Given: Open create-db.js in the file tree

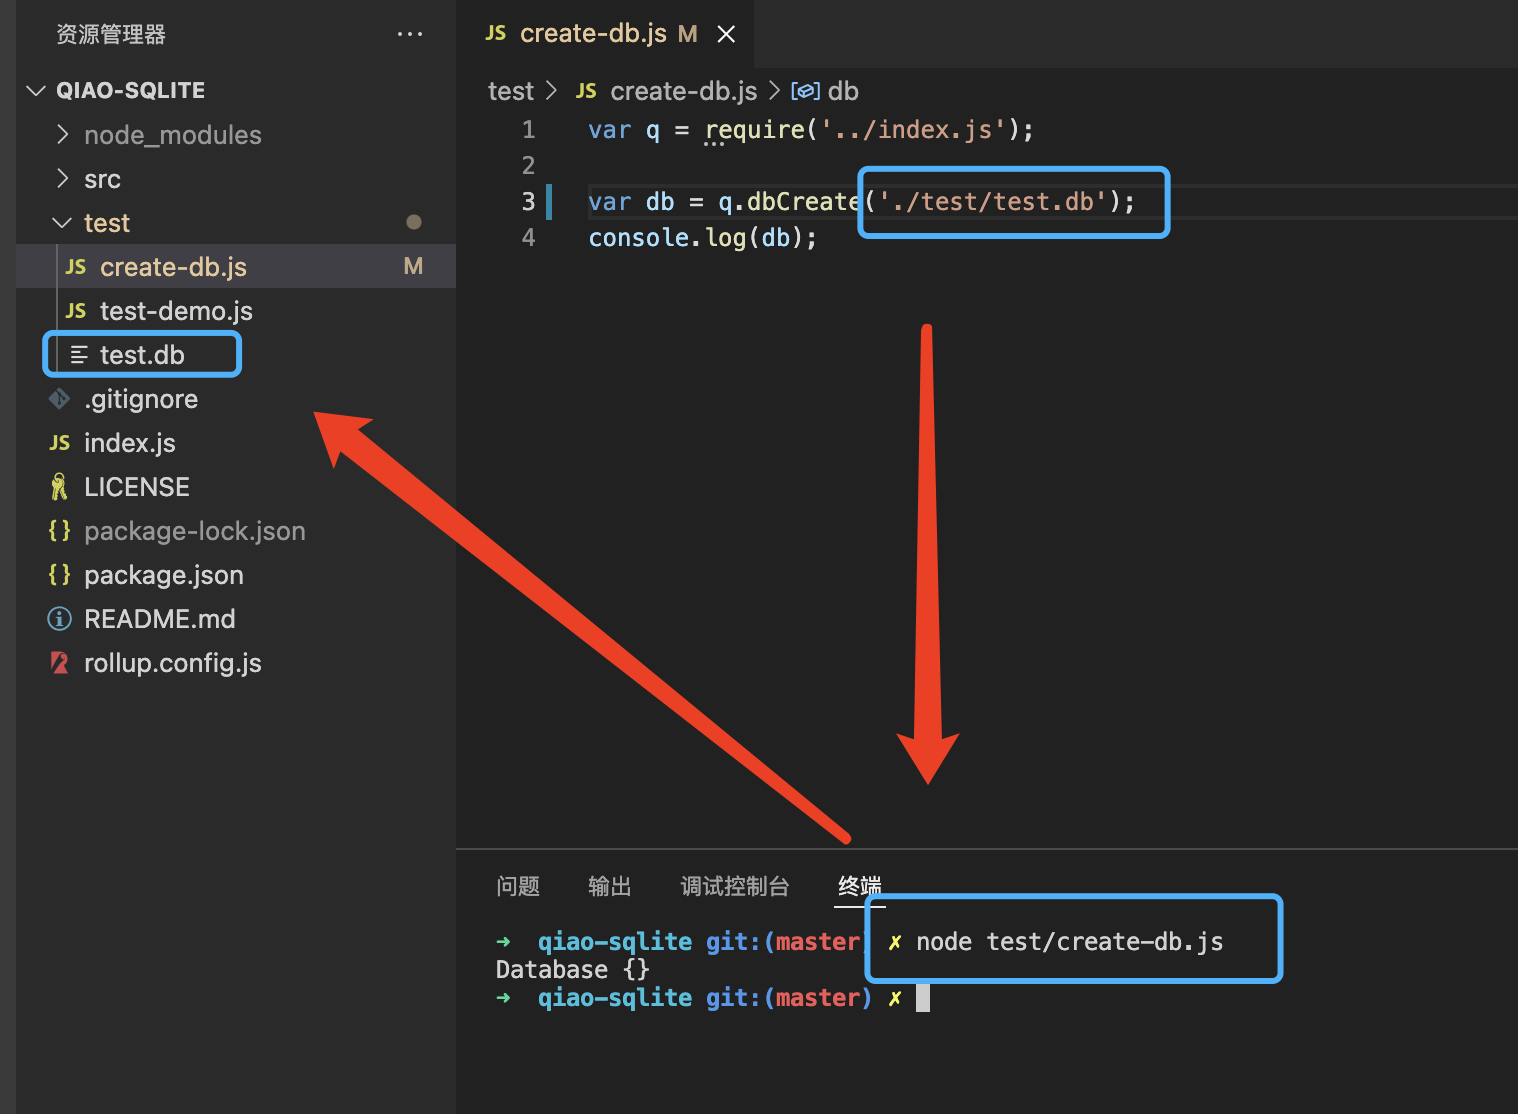Looking at the screenshot, I should [173, 267].
